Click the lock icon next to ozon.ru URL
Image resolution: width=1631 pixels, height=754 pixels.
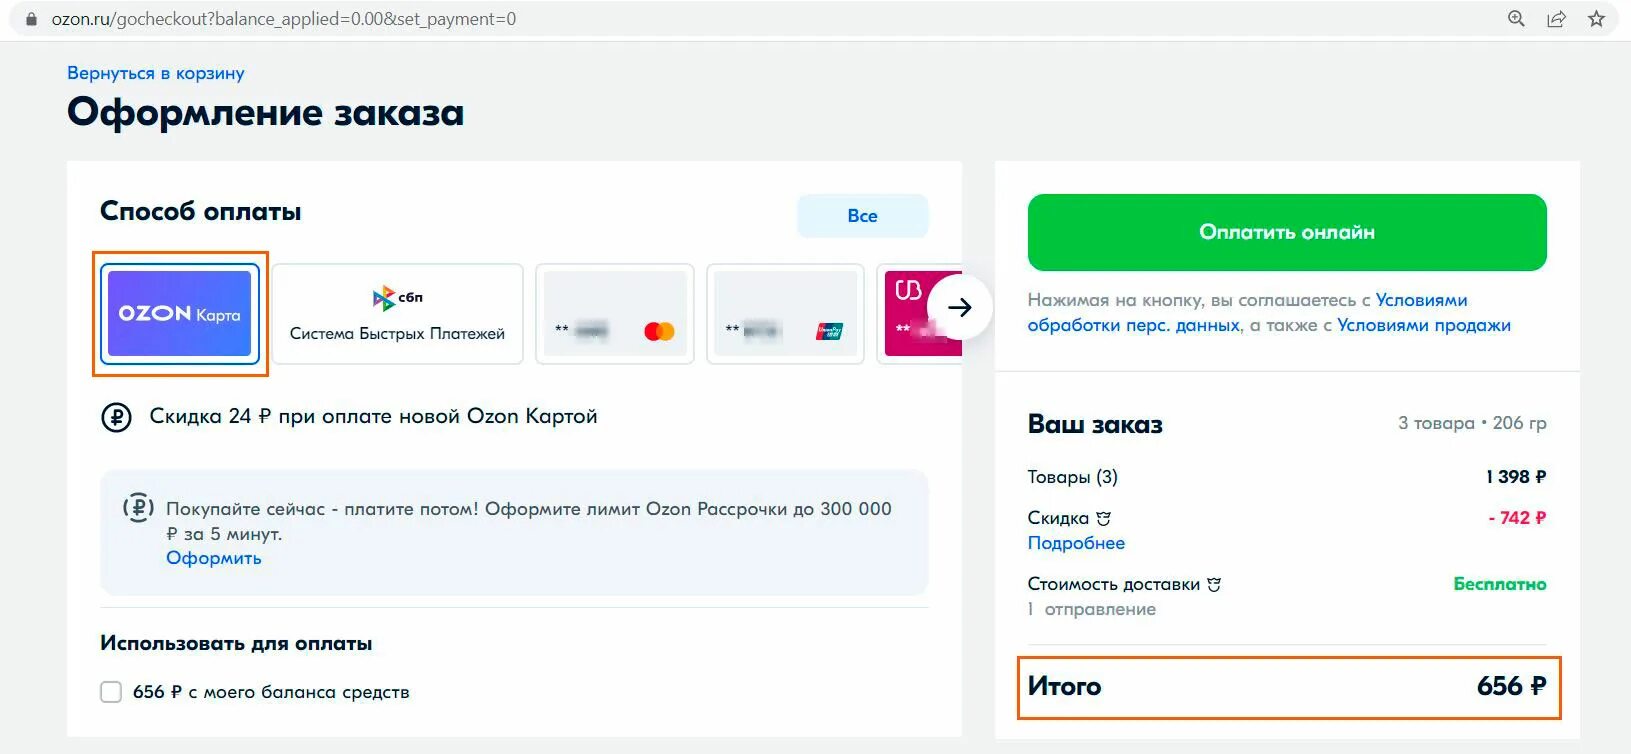tap(31, 19)
